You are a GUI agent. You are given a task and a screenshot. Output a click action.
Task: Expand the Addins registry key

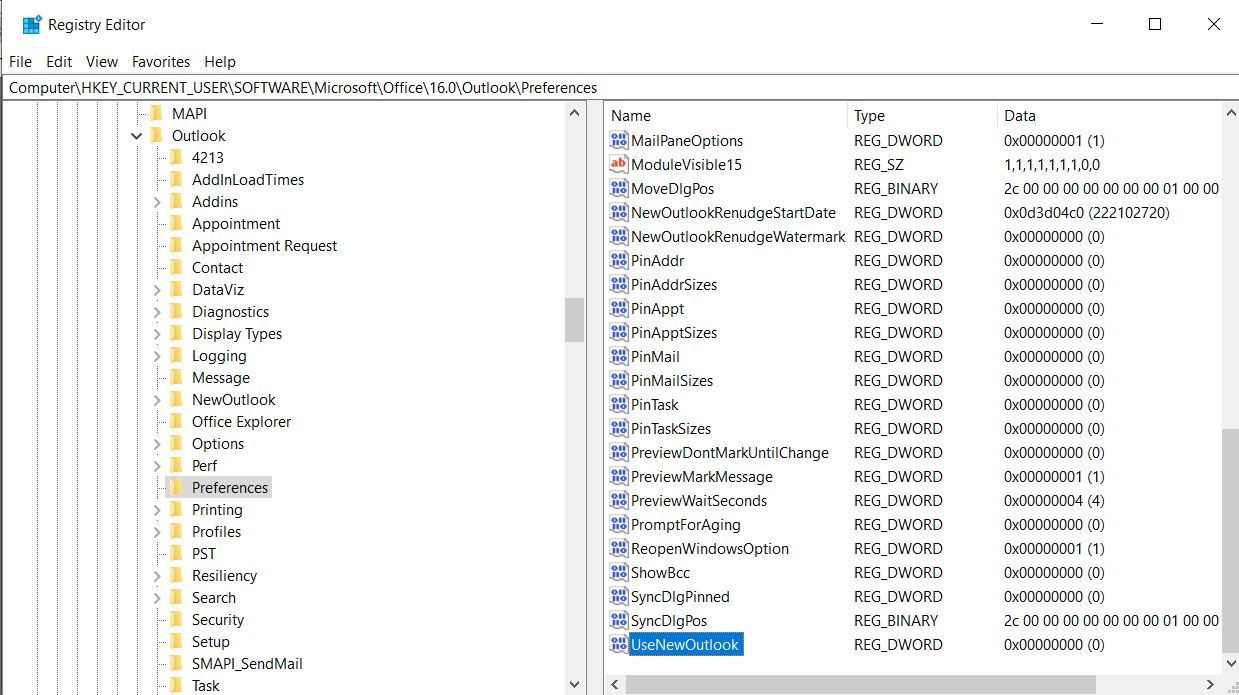pyautogui.click(x=157, y=202)
